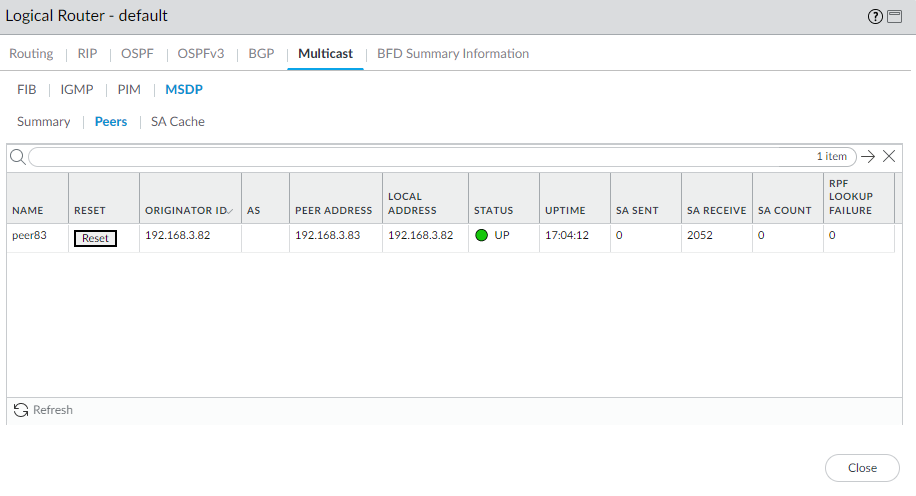
Task: Click the search magnifier icon
Action: 17,157
